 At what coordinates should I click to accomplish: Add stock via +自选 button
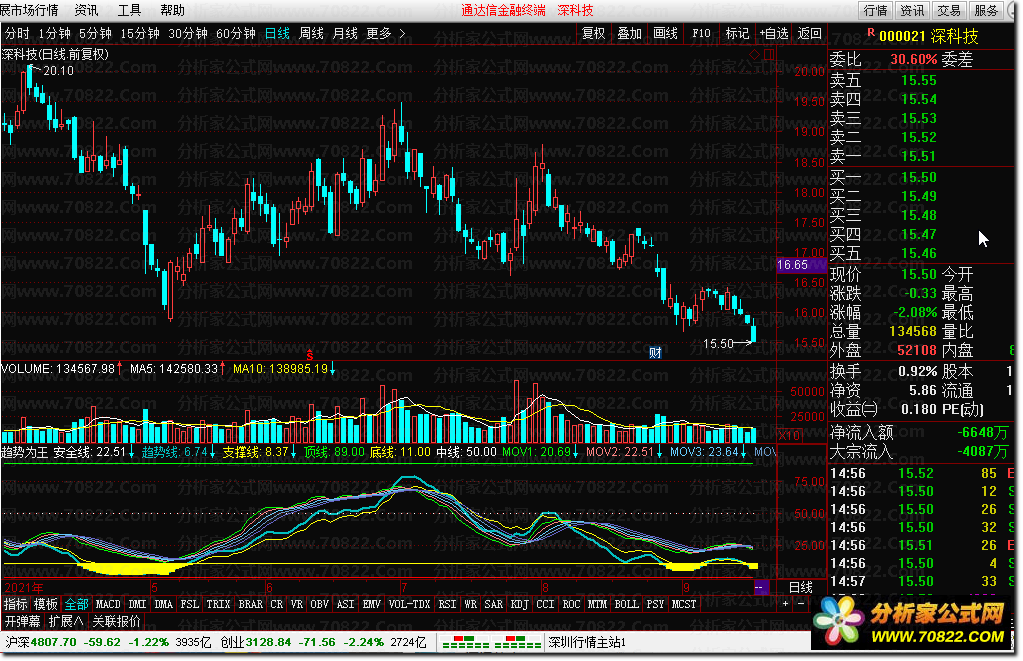(774, 33)
